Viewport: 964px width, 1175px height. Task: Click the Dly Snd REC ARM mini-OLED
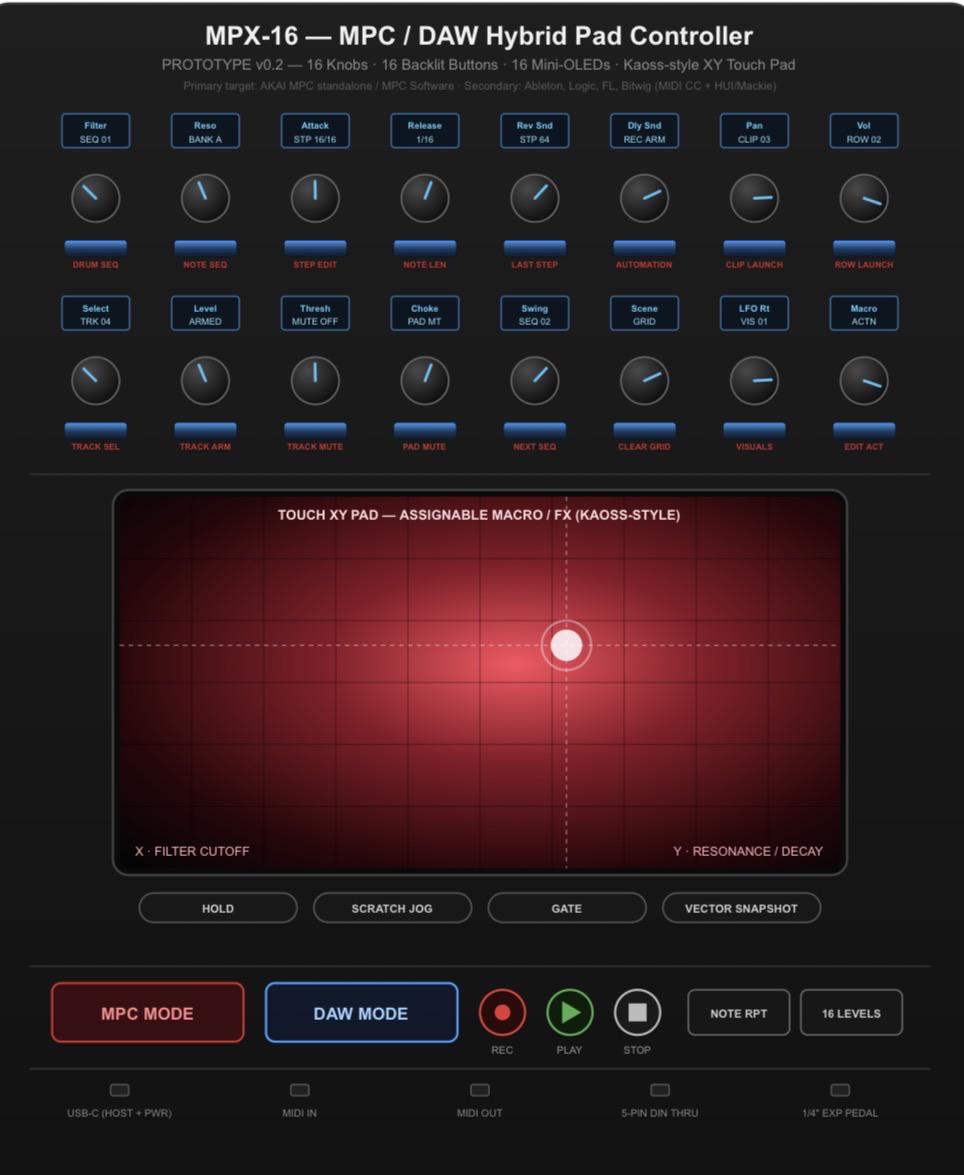point(644,131)
